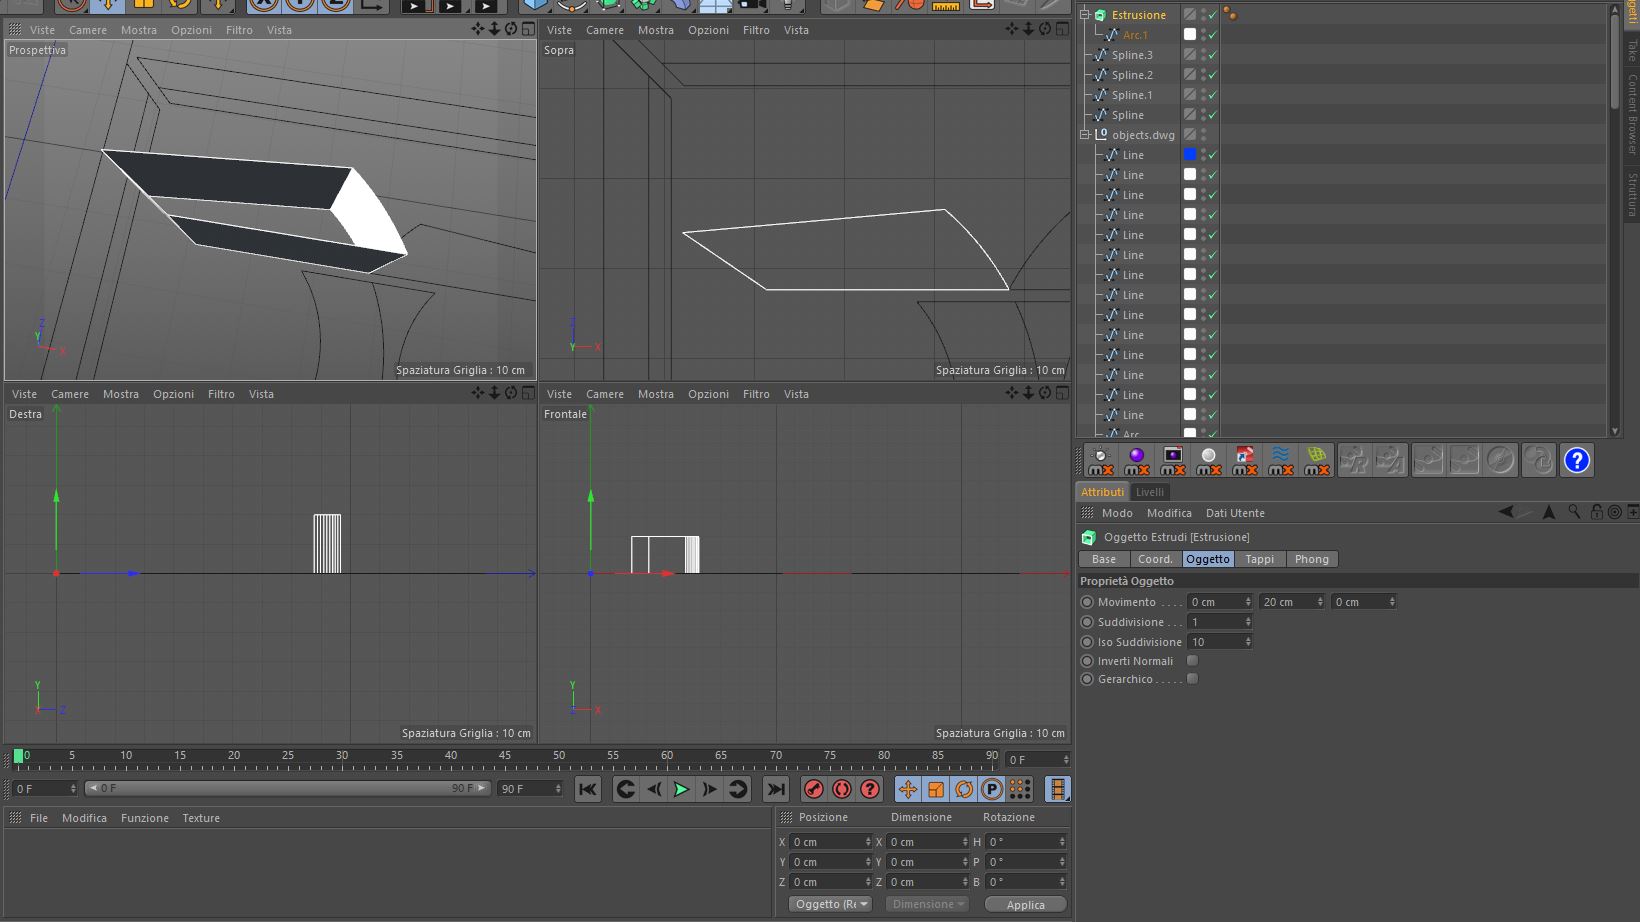The image size is (1640, 922).
Task: Click the green grid MX icon
Action: click(1317, 460)
